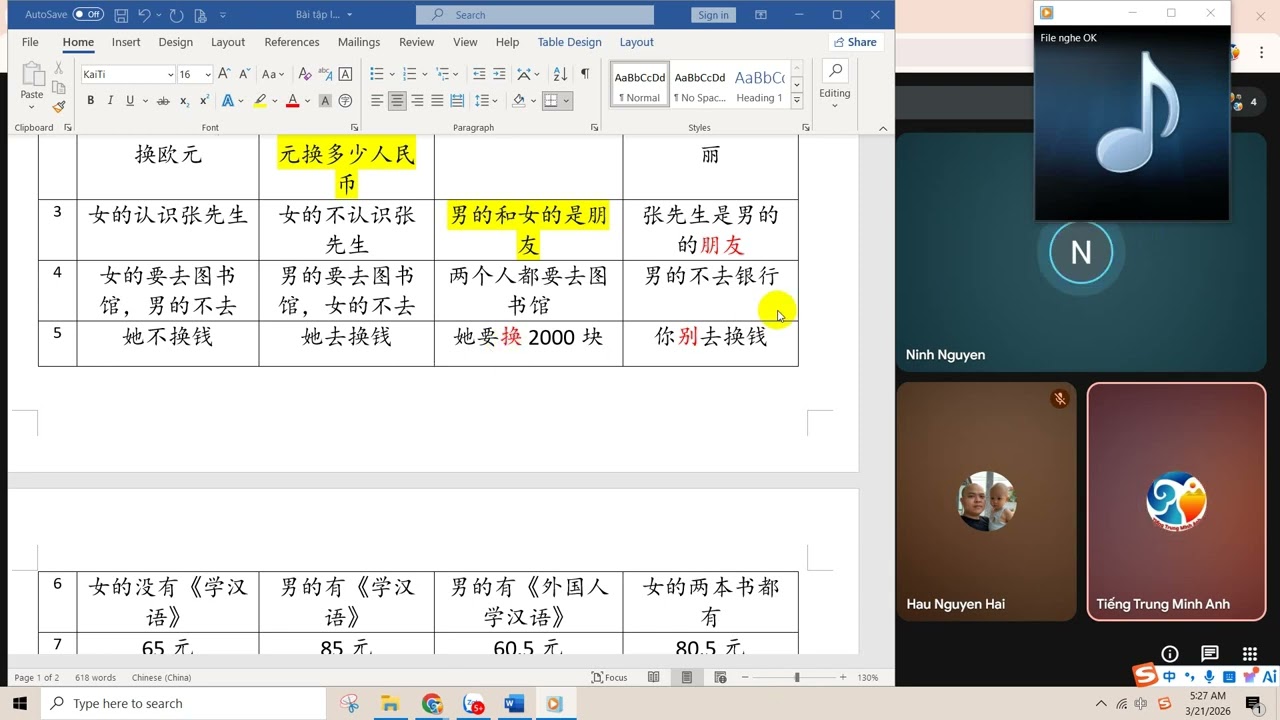Toggle Show/Hide paragraph marks
The height and width of the screenshot is (720, 1280).
click(585, 74)
